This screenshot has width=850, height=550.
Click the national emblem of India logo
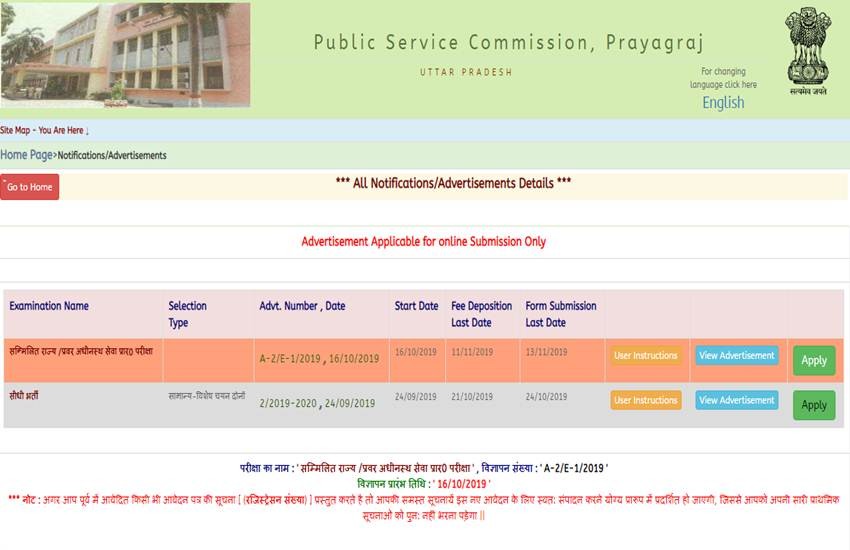coord(806,50)
